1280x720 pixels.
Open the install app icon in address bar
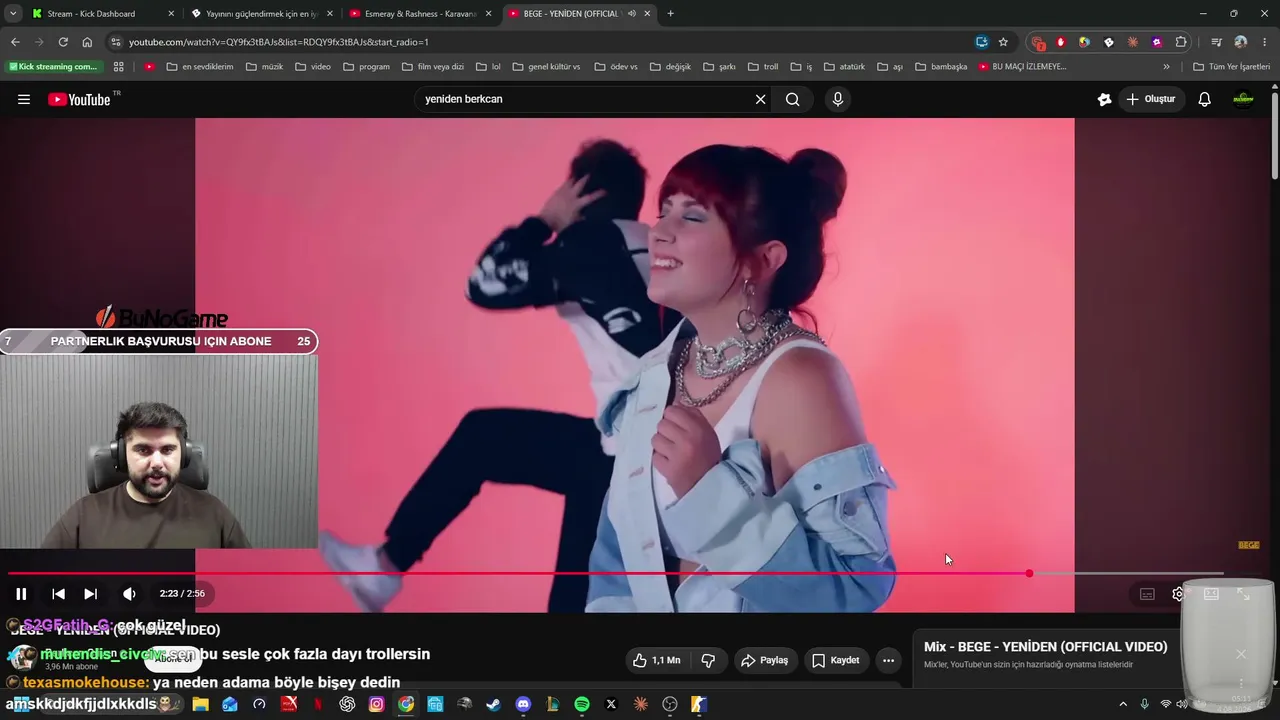coord(982,42)
